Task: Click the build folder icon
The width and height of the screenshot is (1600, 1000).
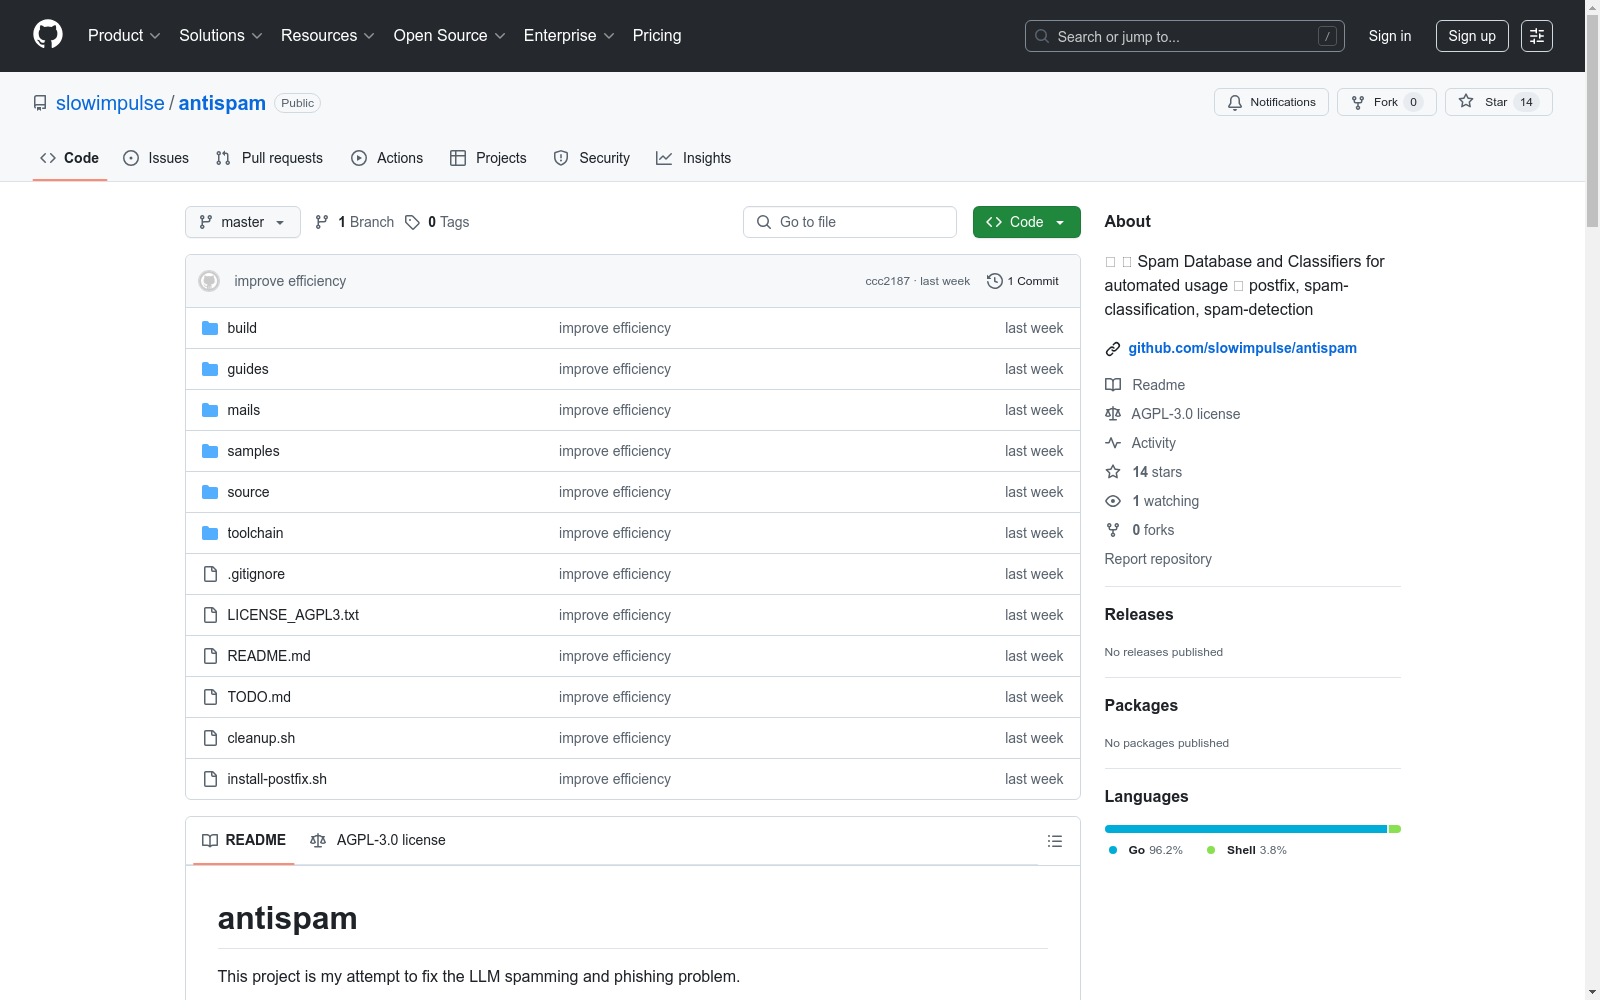Action: coord(210,328)
